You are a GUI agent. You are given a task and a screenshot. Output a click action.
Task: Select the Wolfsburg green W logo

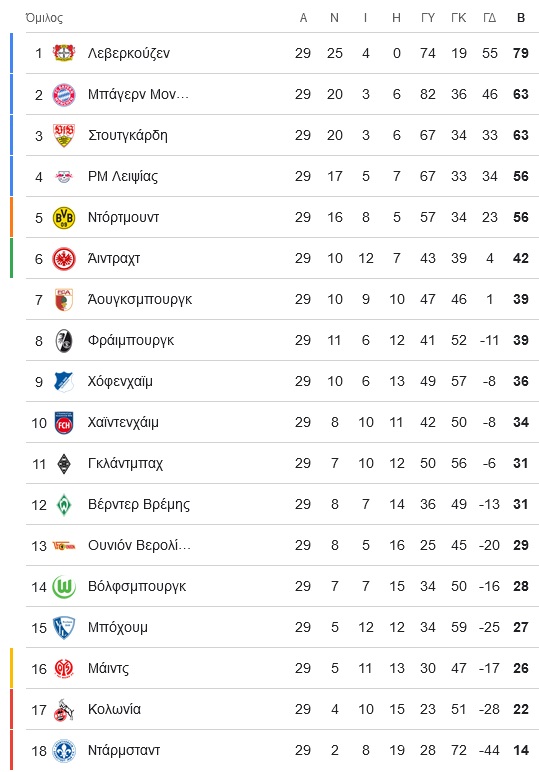click(63, 586)
